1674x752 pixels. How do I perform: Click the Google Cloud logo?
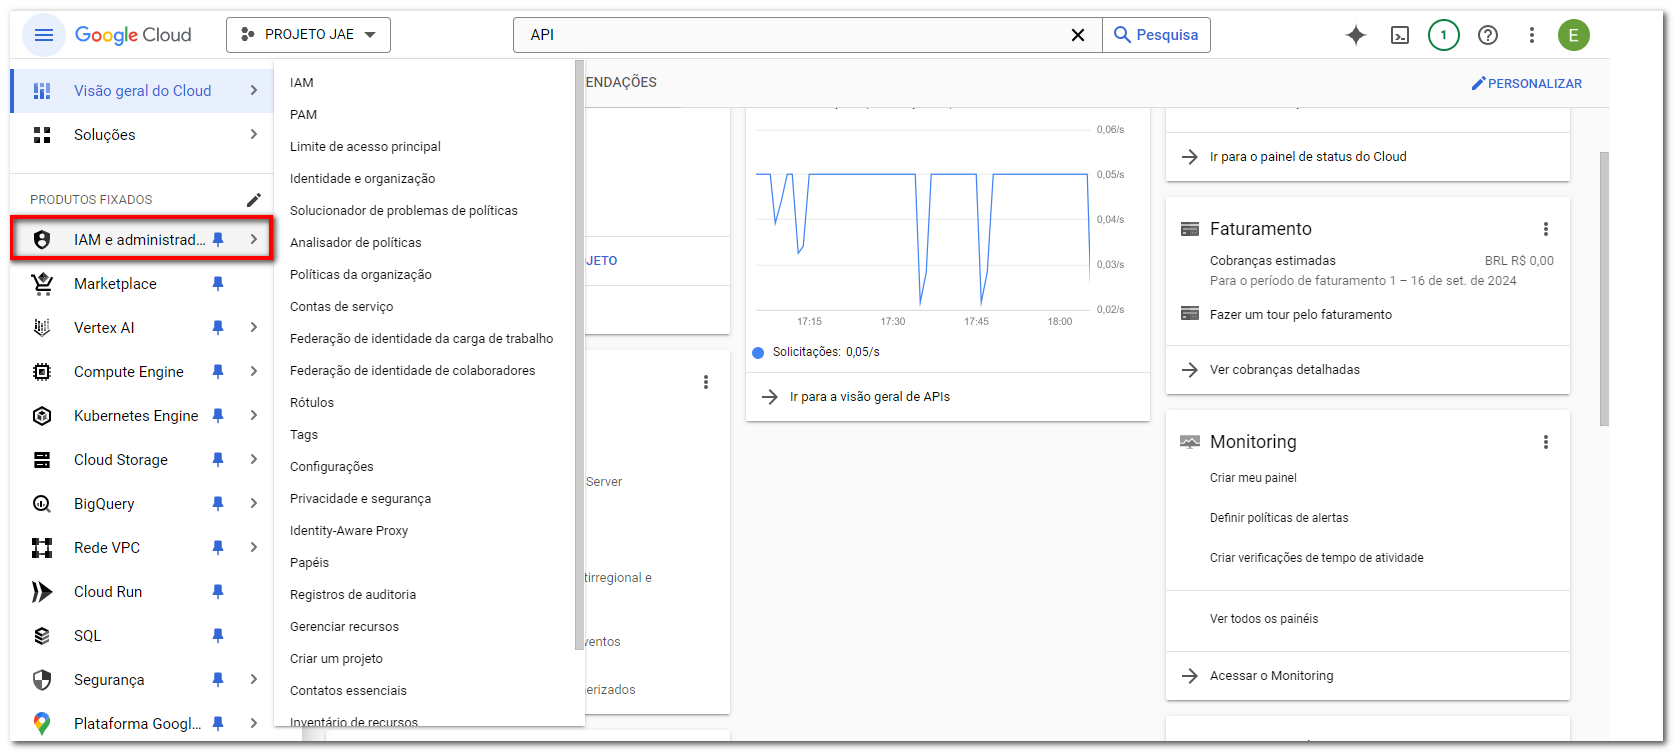[133, 35]
